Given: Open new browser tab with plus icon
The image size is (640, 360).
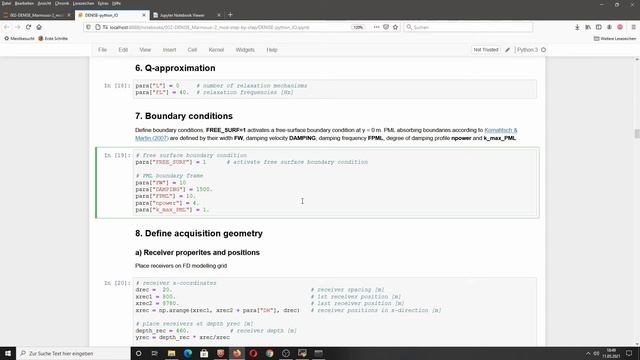Looking at the screenshot, I should click(x=230, y=15).
